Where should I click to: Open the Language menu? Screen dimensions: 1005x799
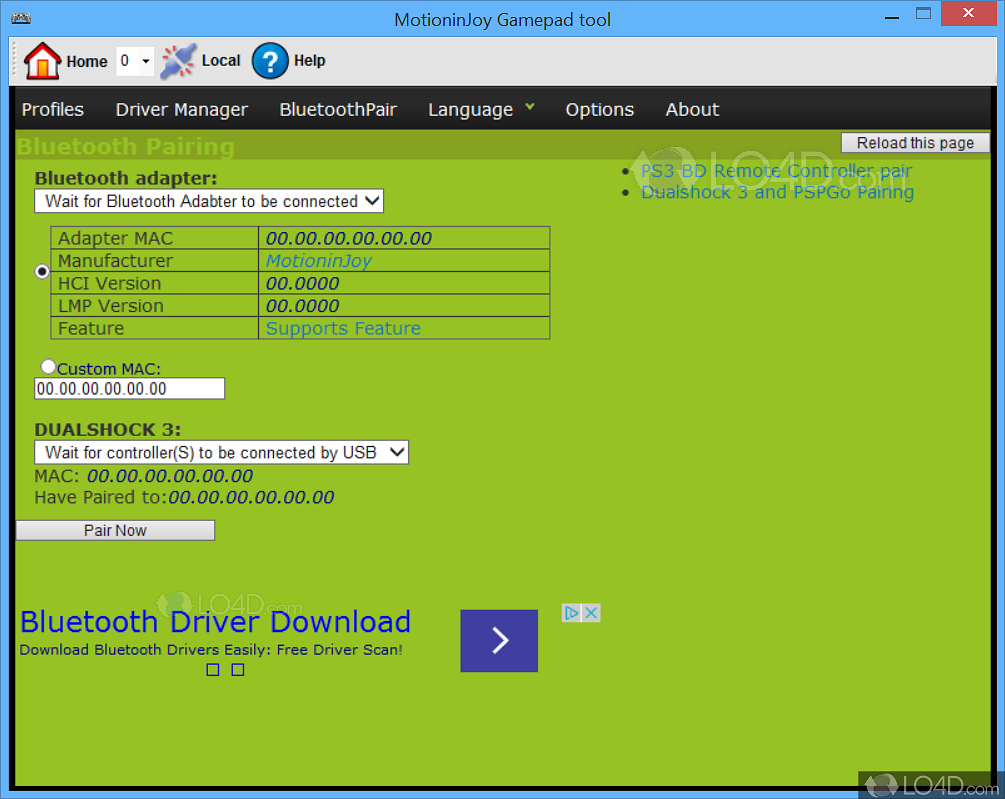[481, 110]
